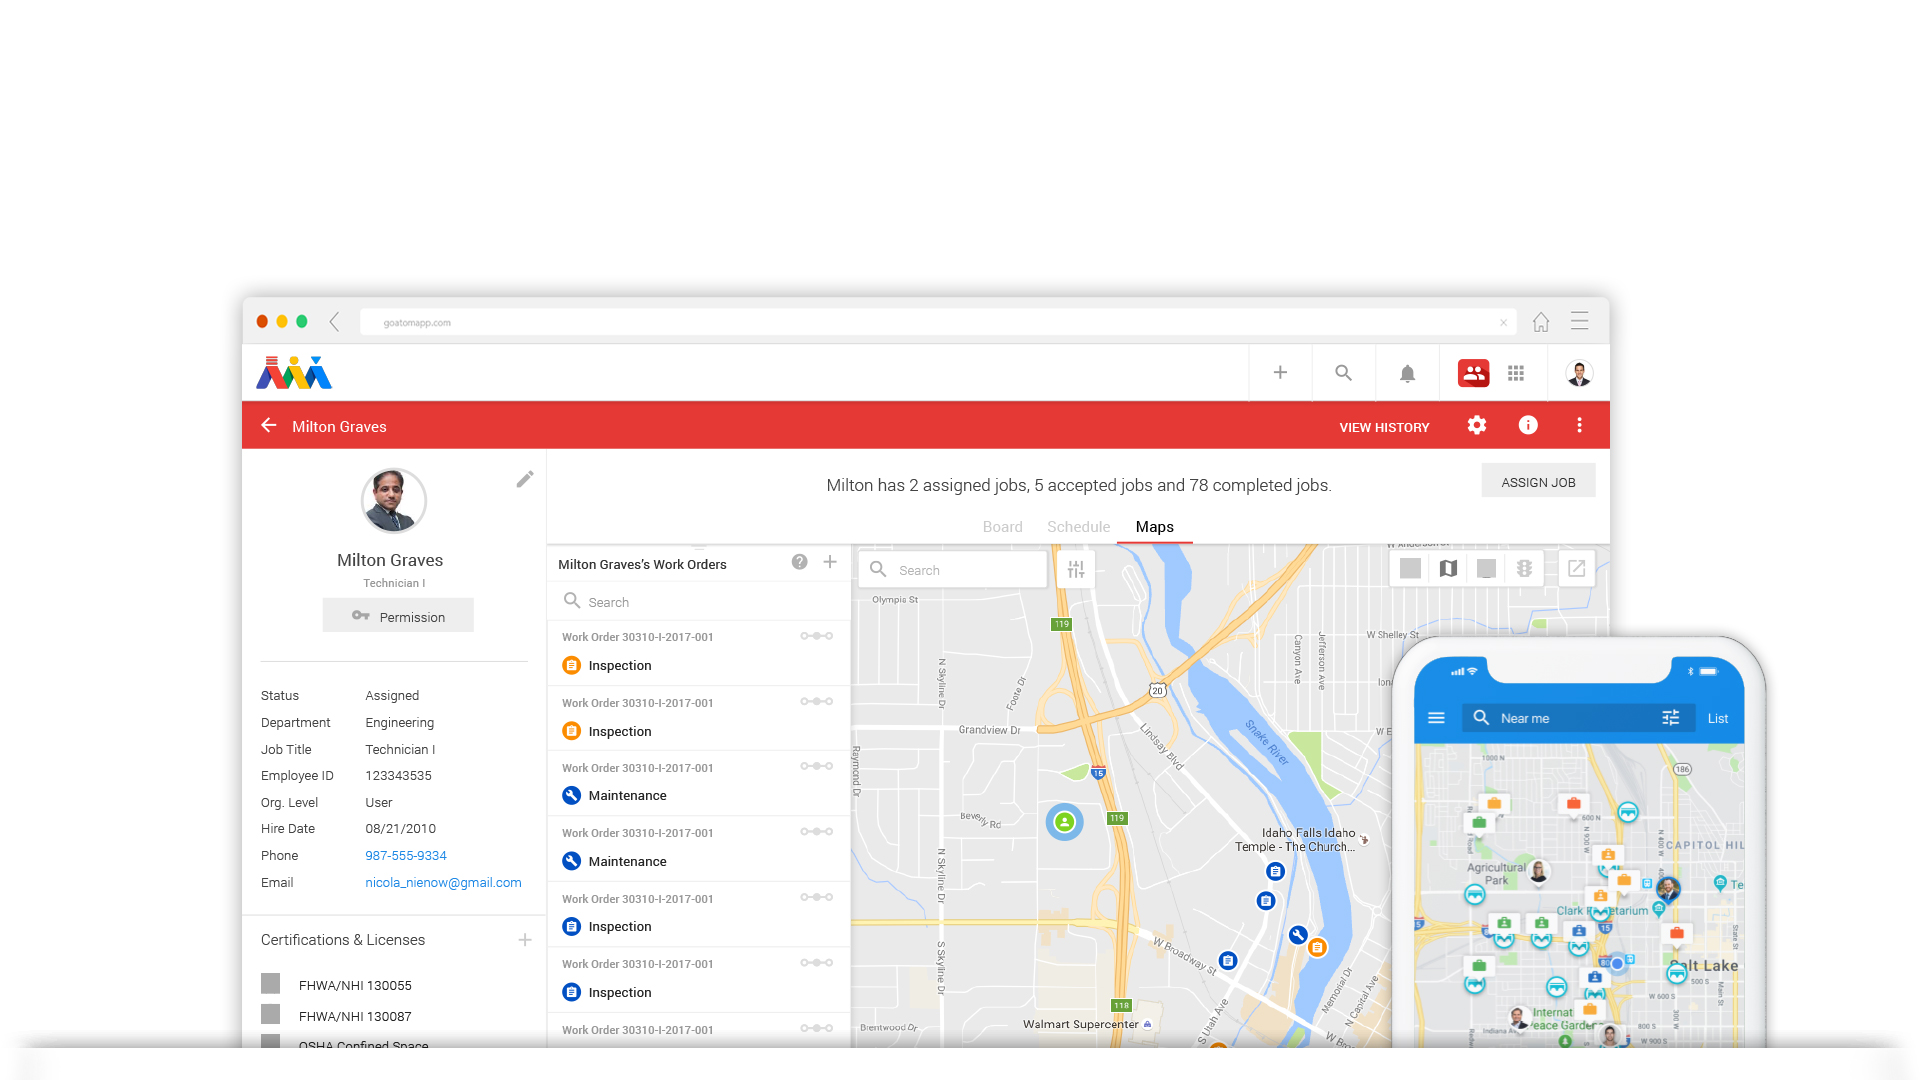
Task: Open map in new window icon
Action: [1576, 568]
